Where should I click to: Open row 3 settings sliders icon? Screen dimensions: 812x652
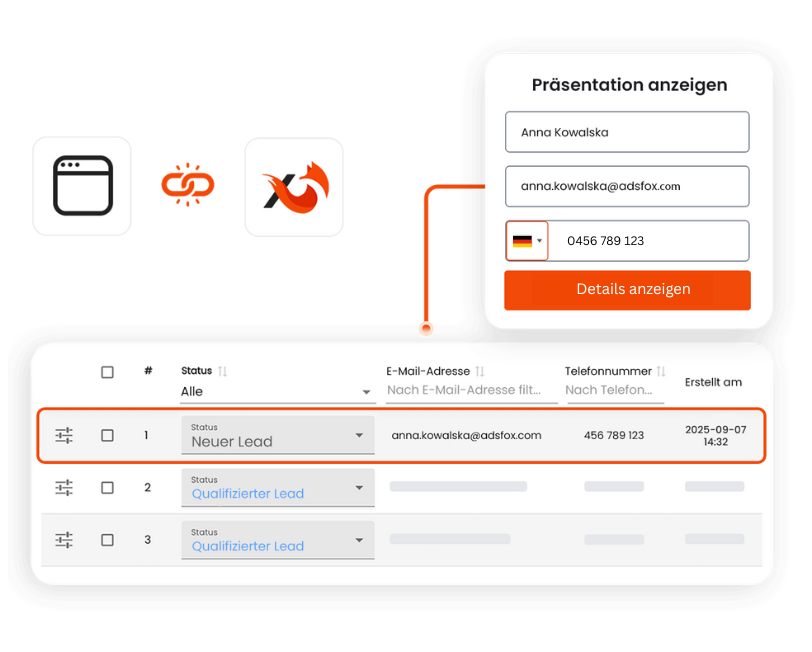[64, 540]
